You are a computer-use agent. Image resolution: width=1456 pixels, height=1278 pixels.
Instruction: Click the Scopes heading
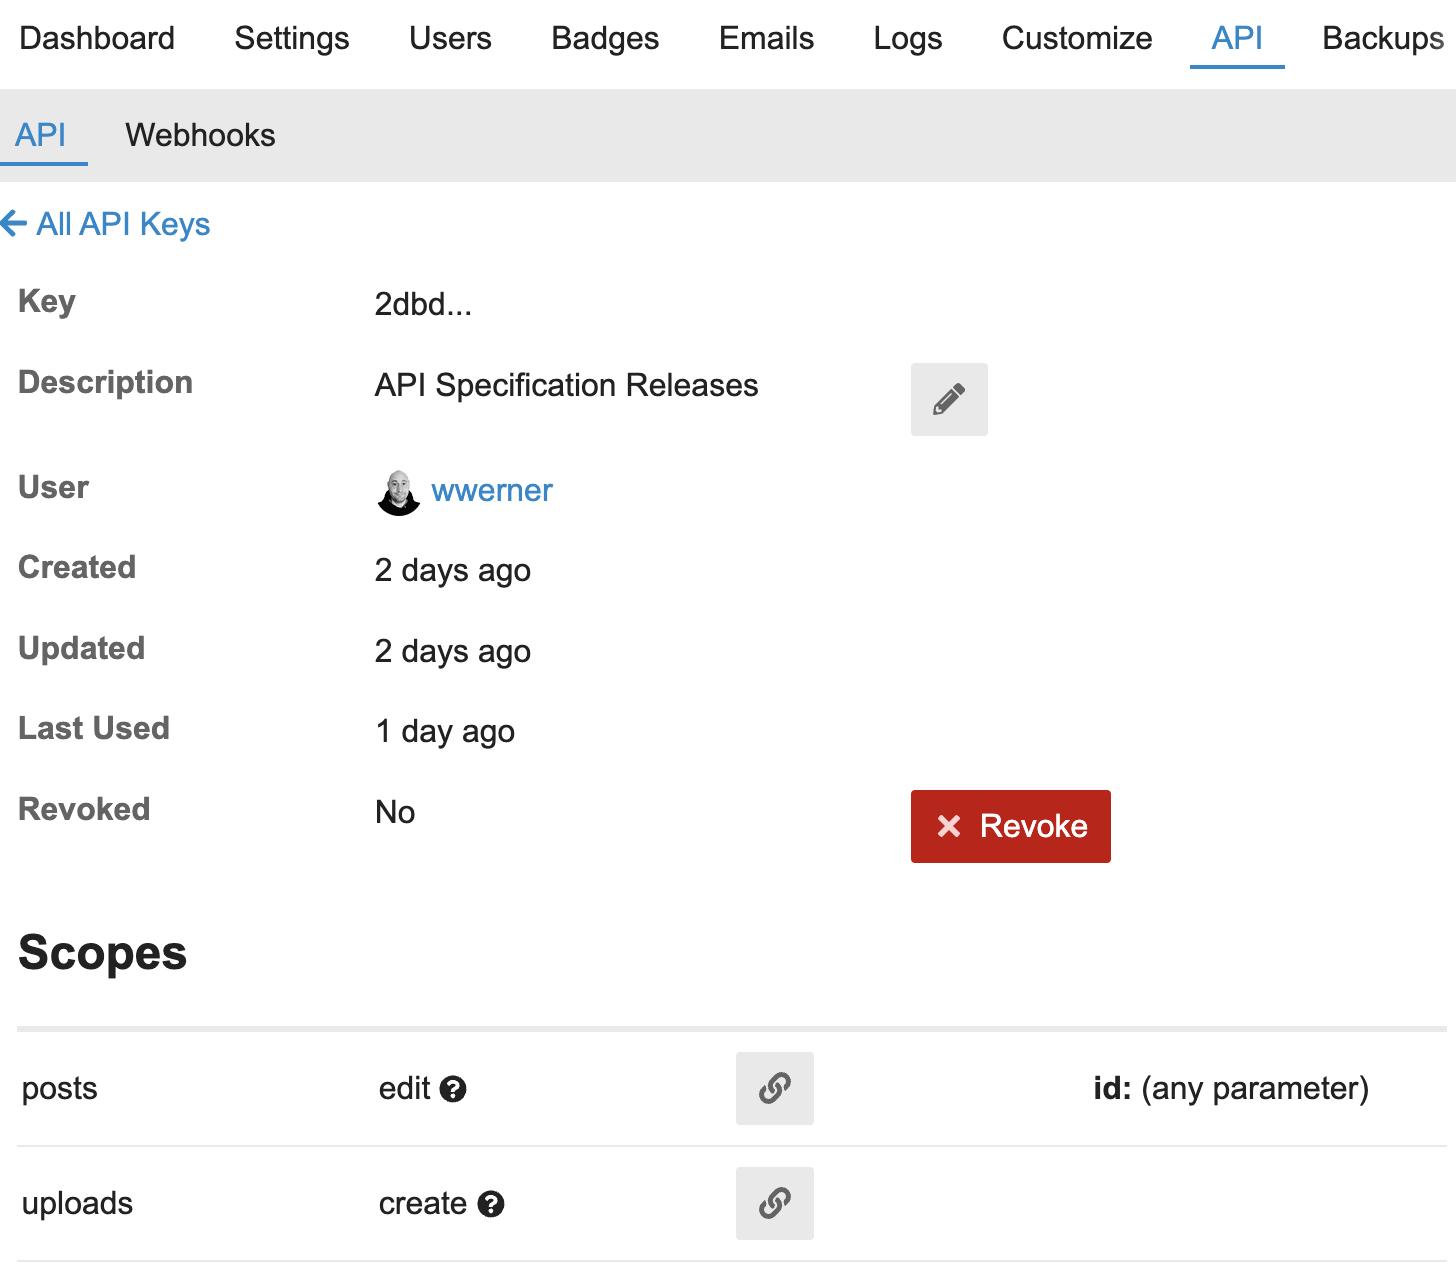point(103,952)
